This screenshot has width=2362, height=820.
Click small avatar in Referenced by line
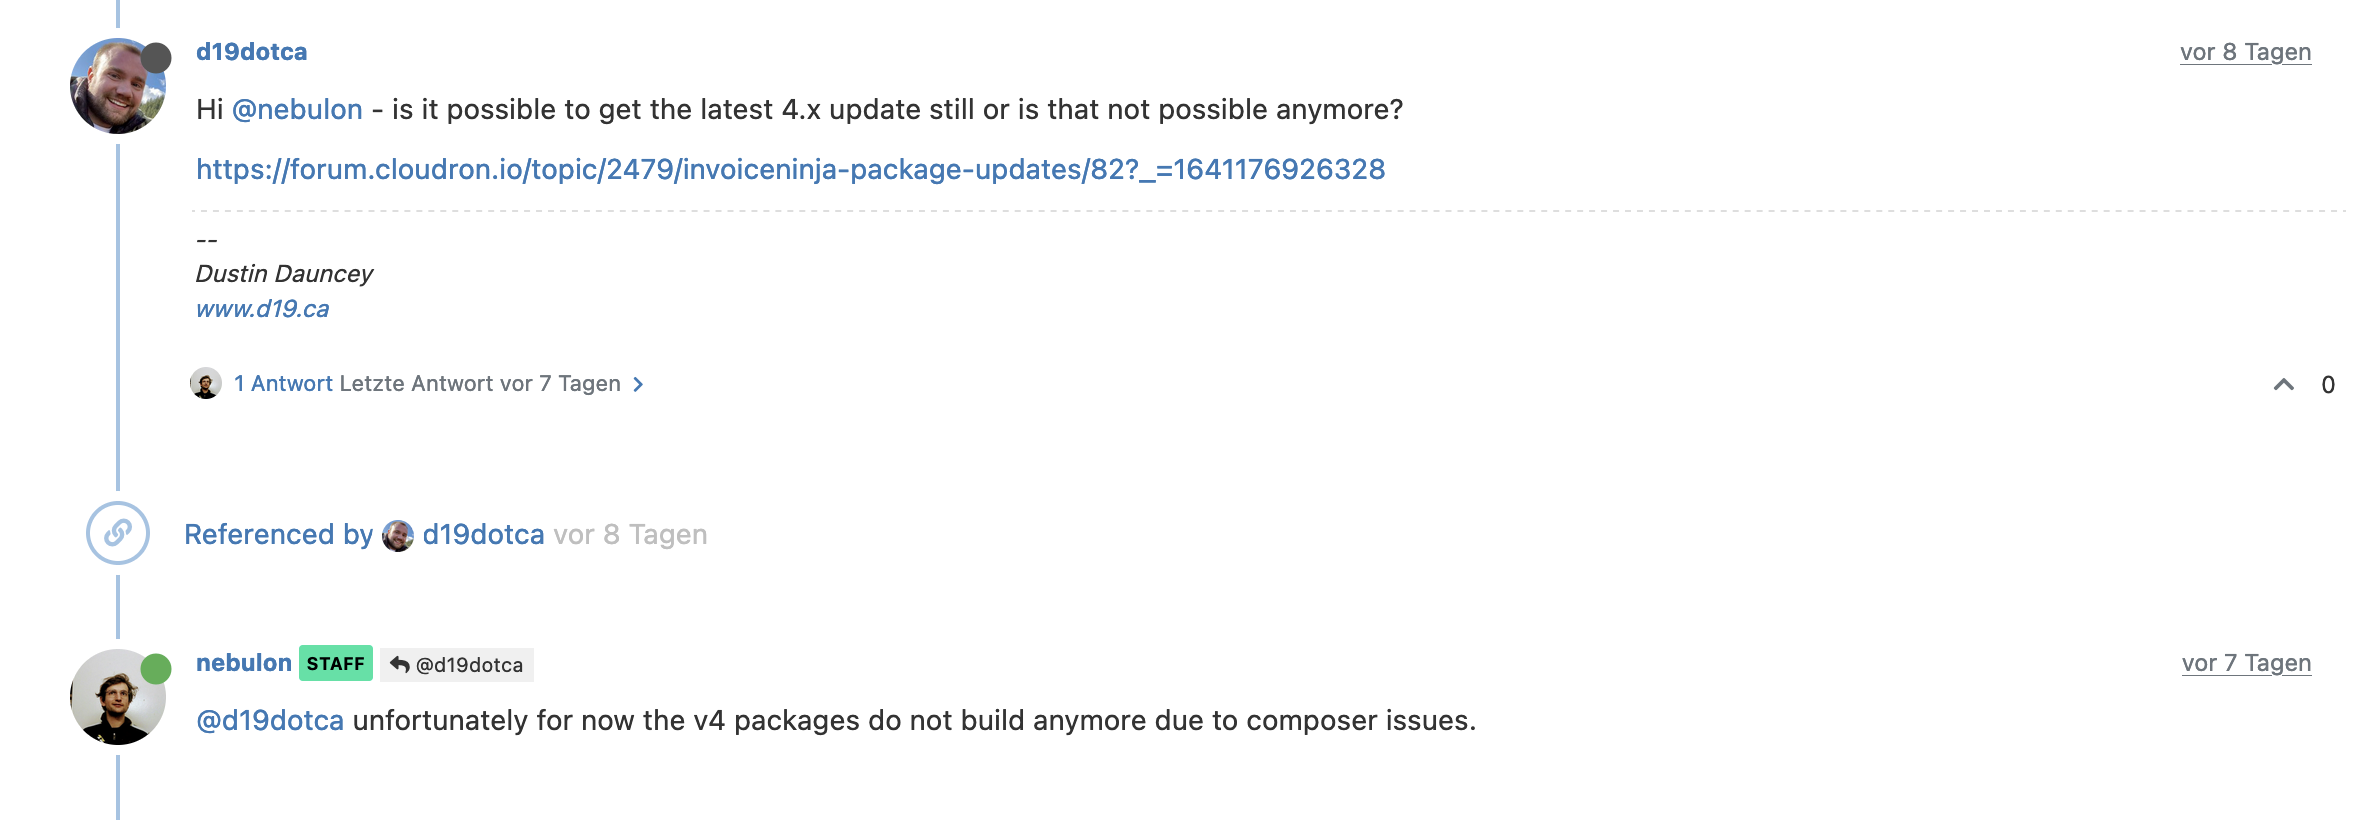coord(398,535)
